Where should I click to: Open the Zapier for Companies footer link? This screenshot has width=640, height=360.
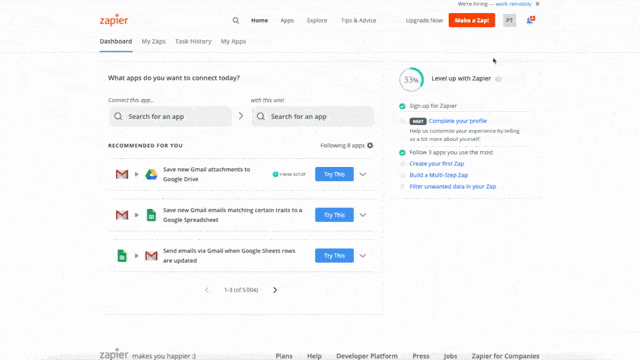click(x=505, y=356)
